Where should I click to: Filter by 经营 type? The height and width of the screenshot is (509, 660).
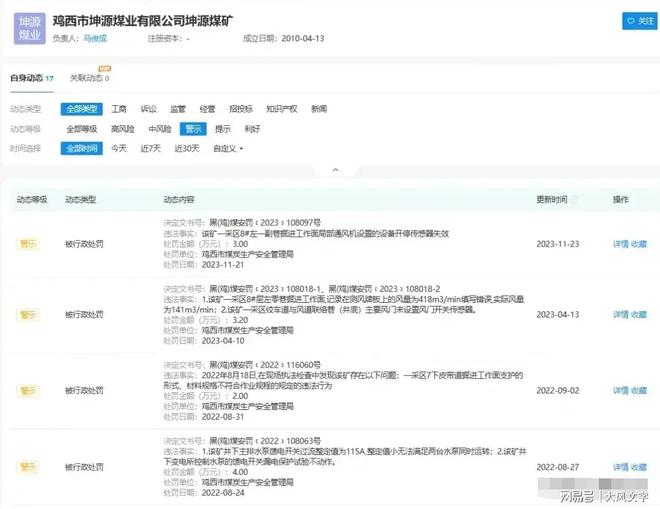pyautogui.click(x=207, y=109)
